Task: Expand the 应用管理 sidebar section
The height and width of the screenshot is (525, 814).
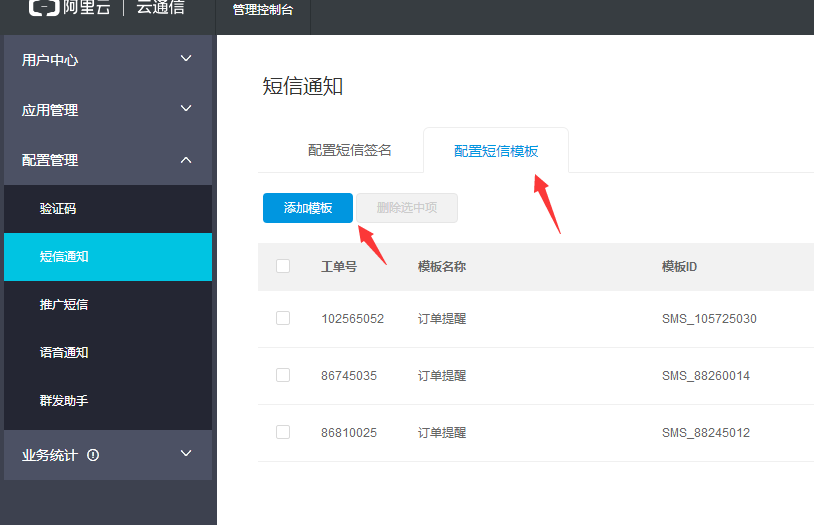Action: (x=108, y=110)
